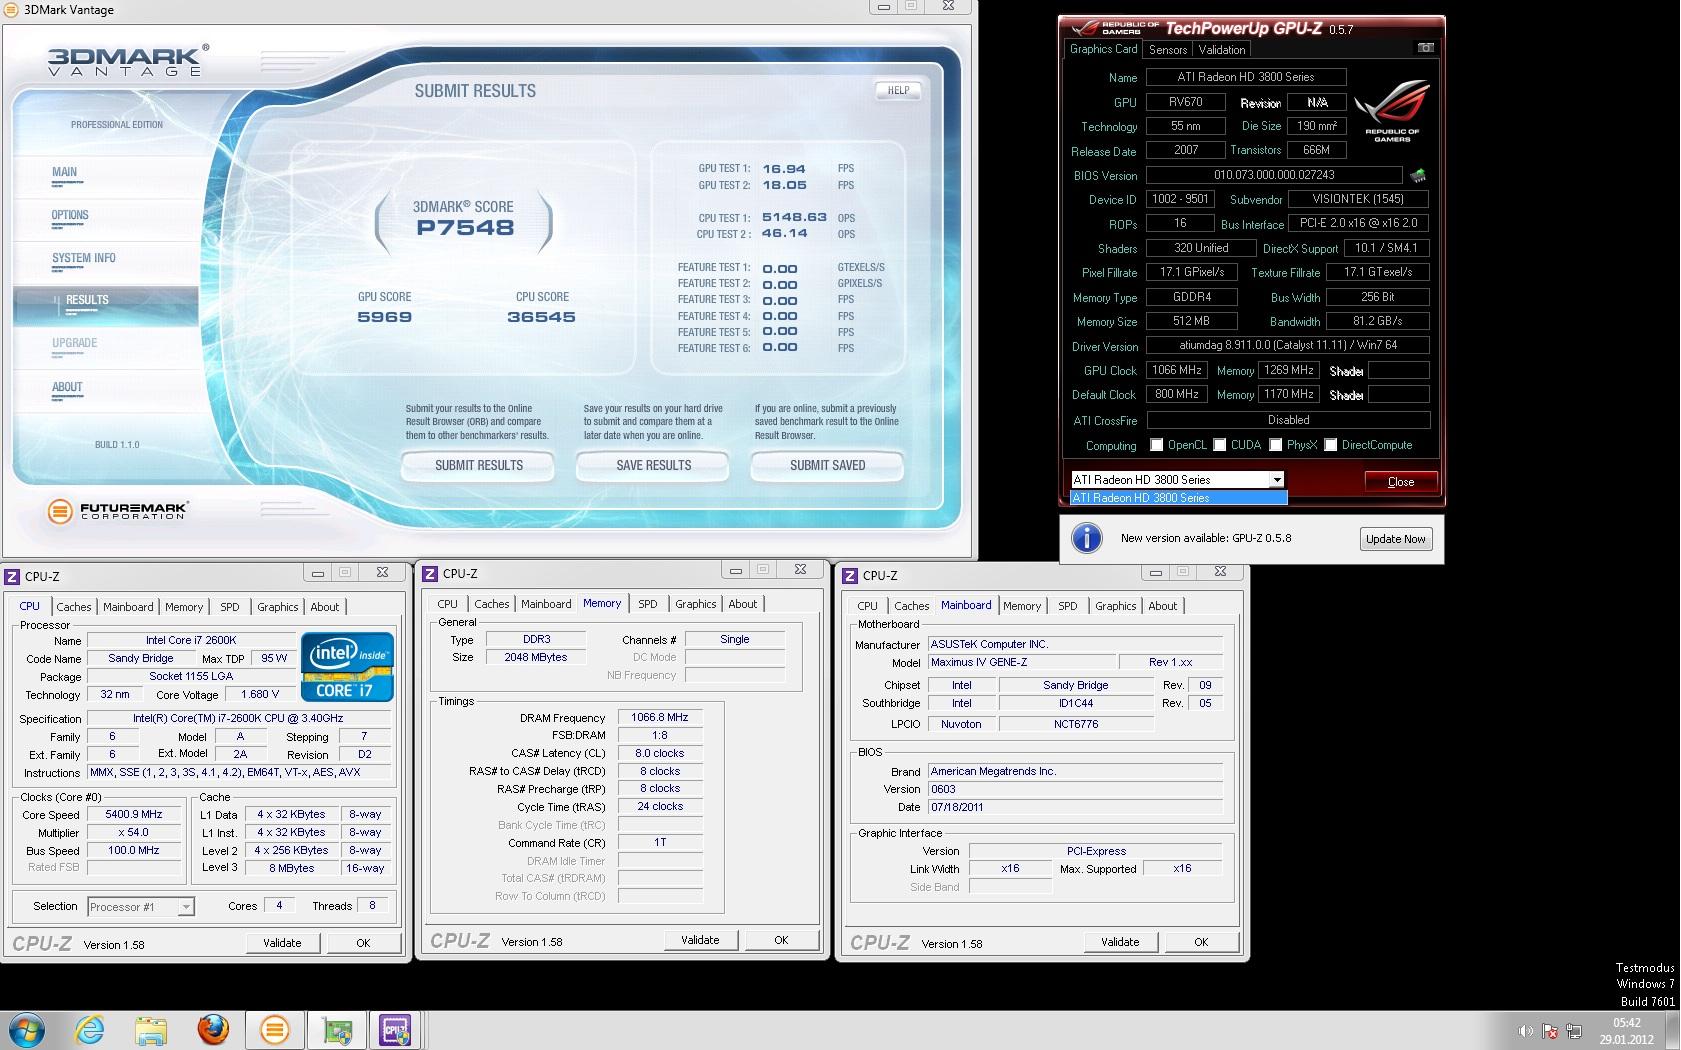Click Update Now for GPU-Z
The image size is (1681, 1050).
1396,539
